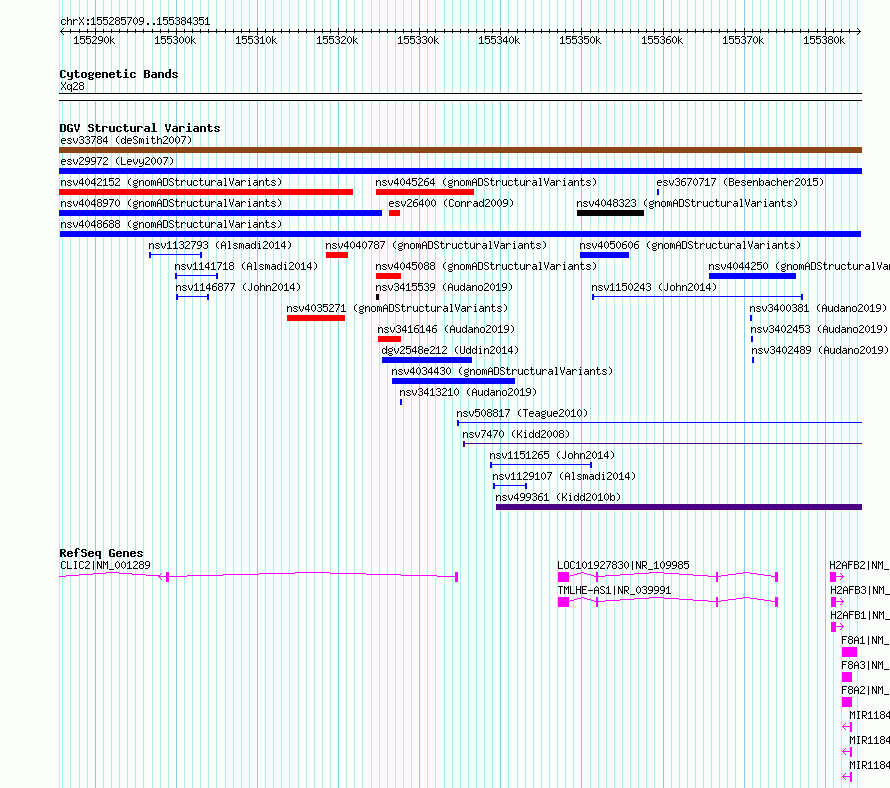Viewport: 890px width, 788px height.
Task: Select the nsv4042152 red gnomAD variant bar
Action: tap(206, 192)
